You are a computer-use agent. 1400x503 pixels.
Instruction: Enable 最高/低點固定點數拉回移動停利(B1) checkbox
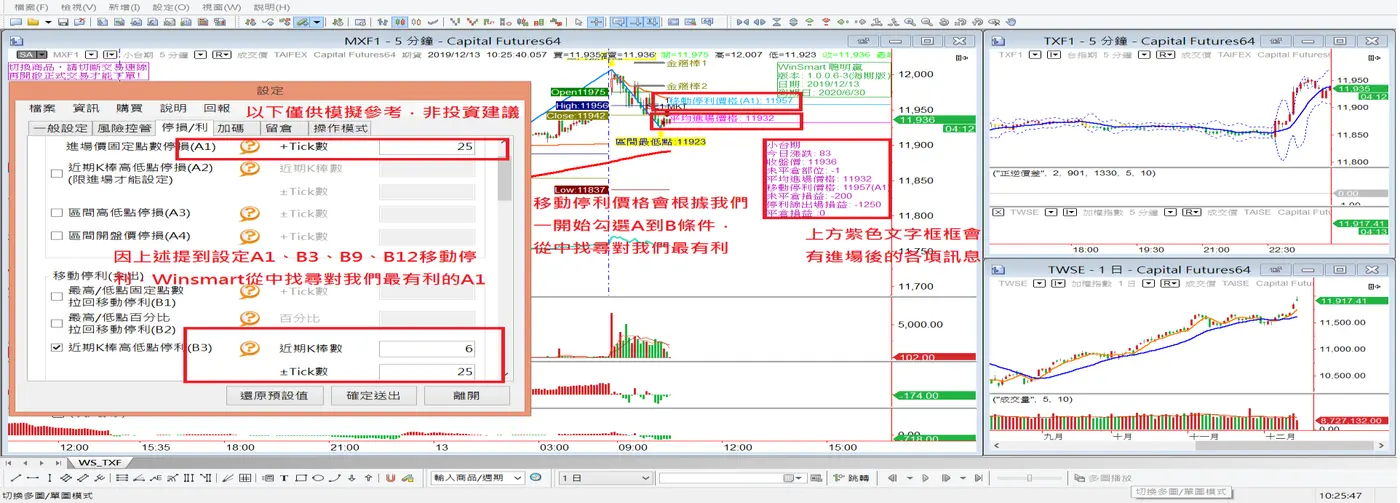pyautogui.click(x=56, y=297)
